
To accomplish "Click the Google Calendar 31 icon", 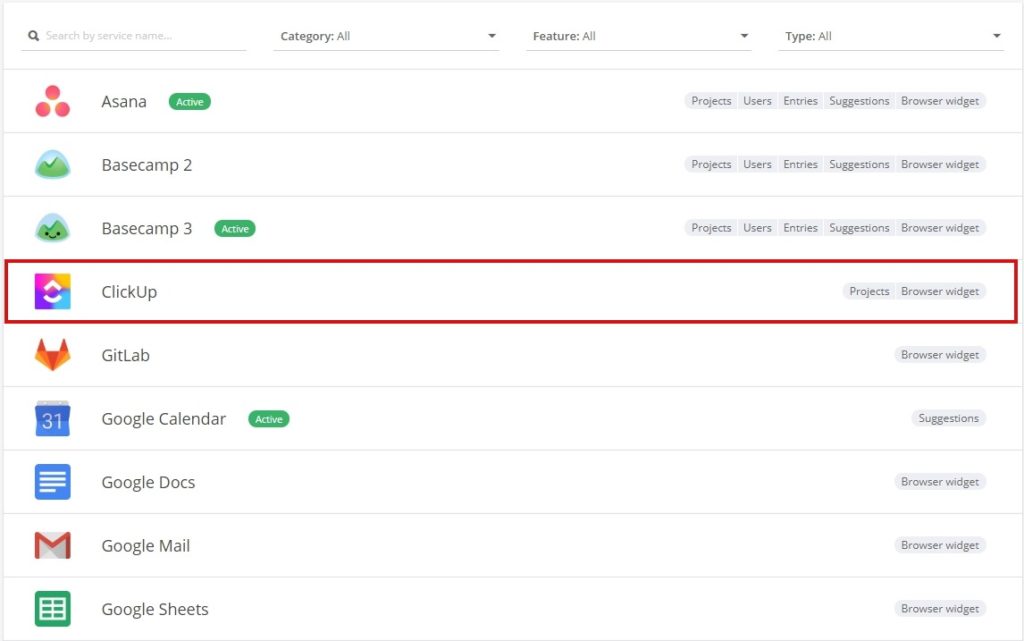I will tap(52, 418).
